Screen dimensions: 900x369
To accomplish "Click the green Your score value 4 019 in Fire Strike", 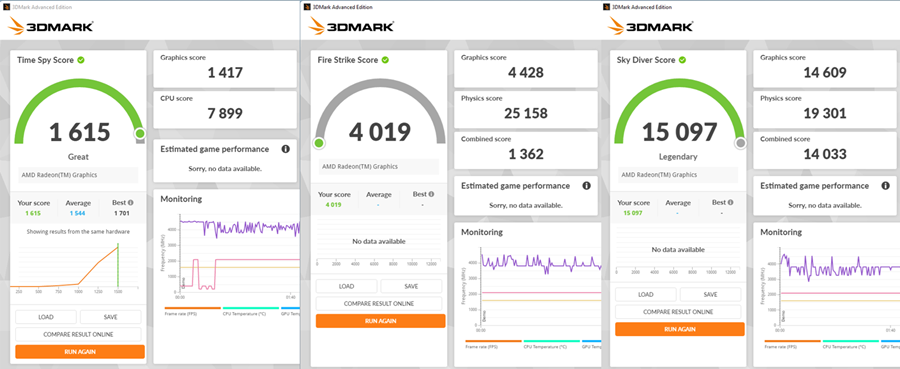I will coord(333,204).
